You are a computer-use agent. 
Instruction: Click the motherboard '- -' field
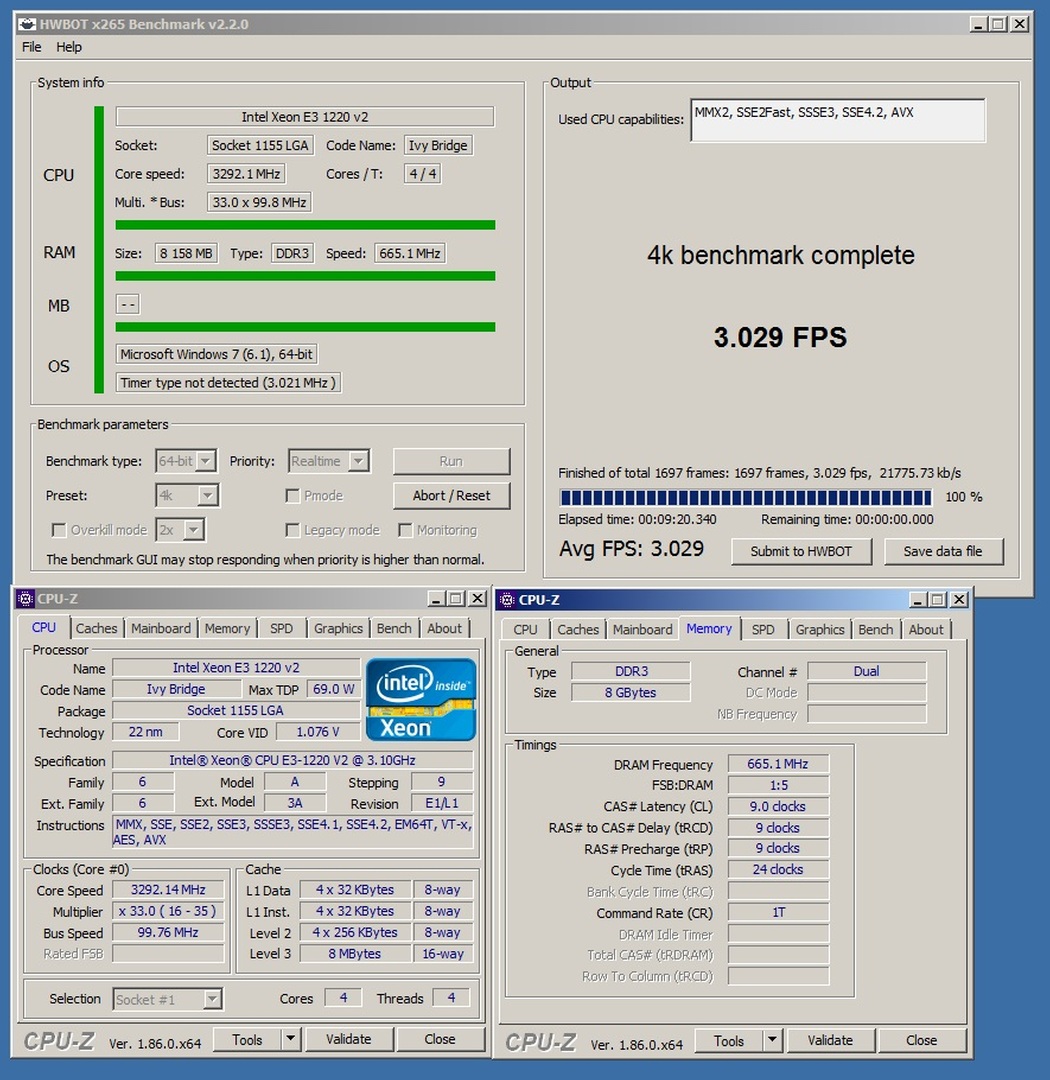pos(127,304)
